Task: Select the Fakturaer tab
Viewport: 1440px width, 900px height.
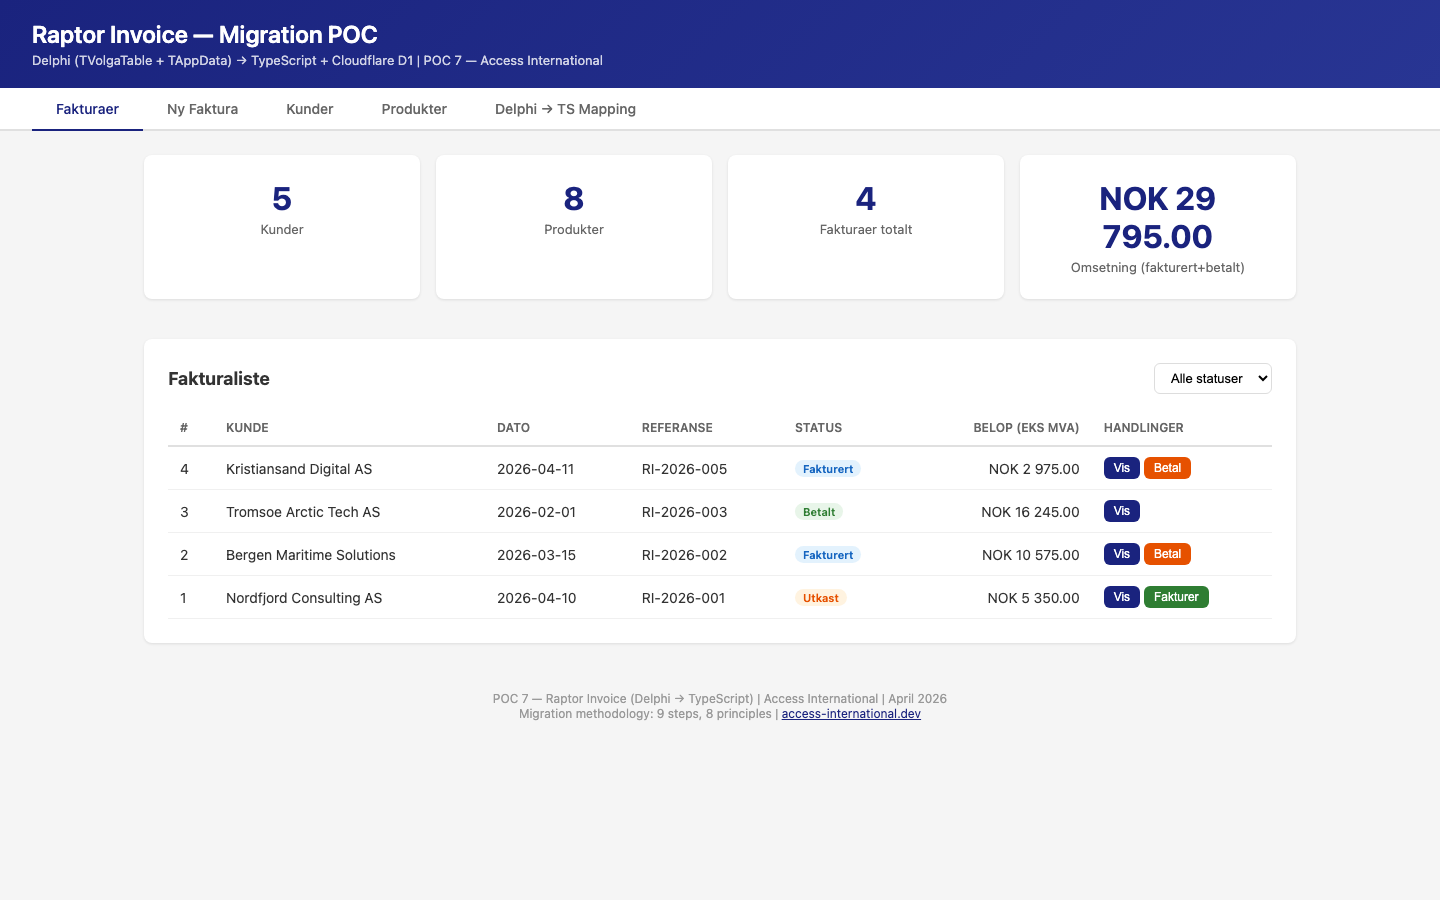Action: 87,109
